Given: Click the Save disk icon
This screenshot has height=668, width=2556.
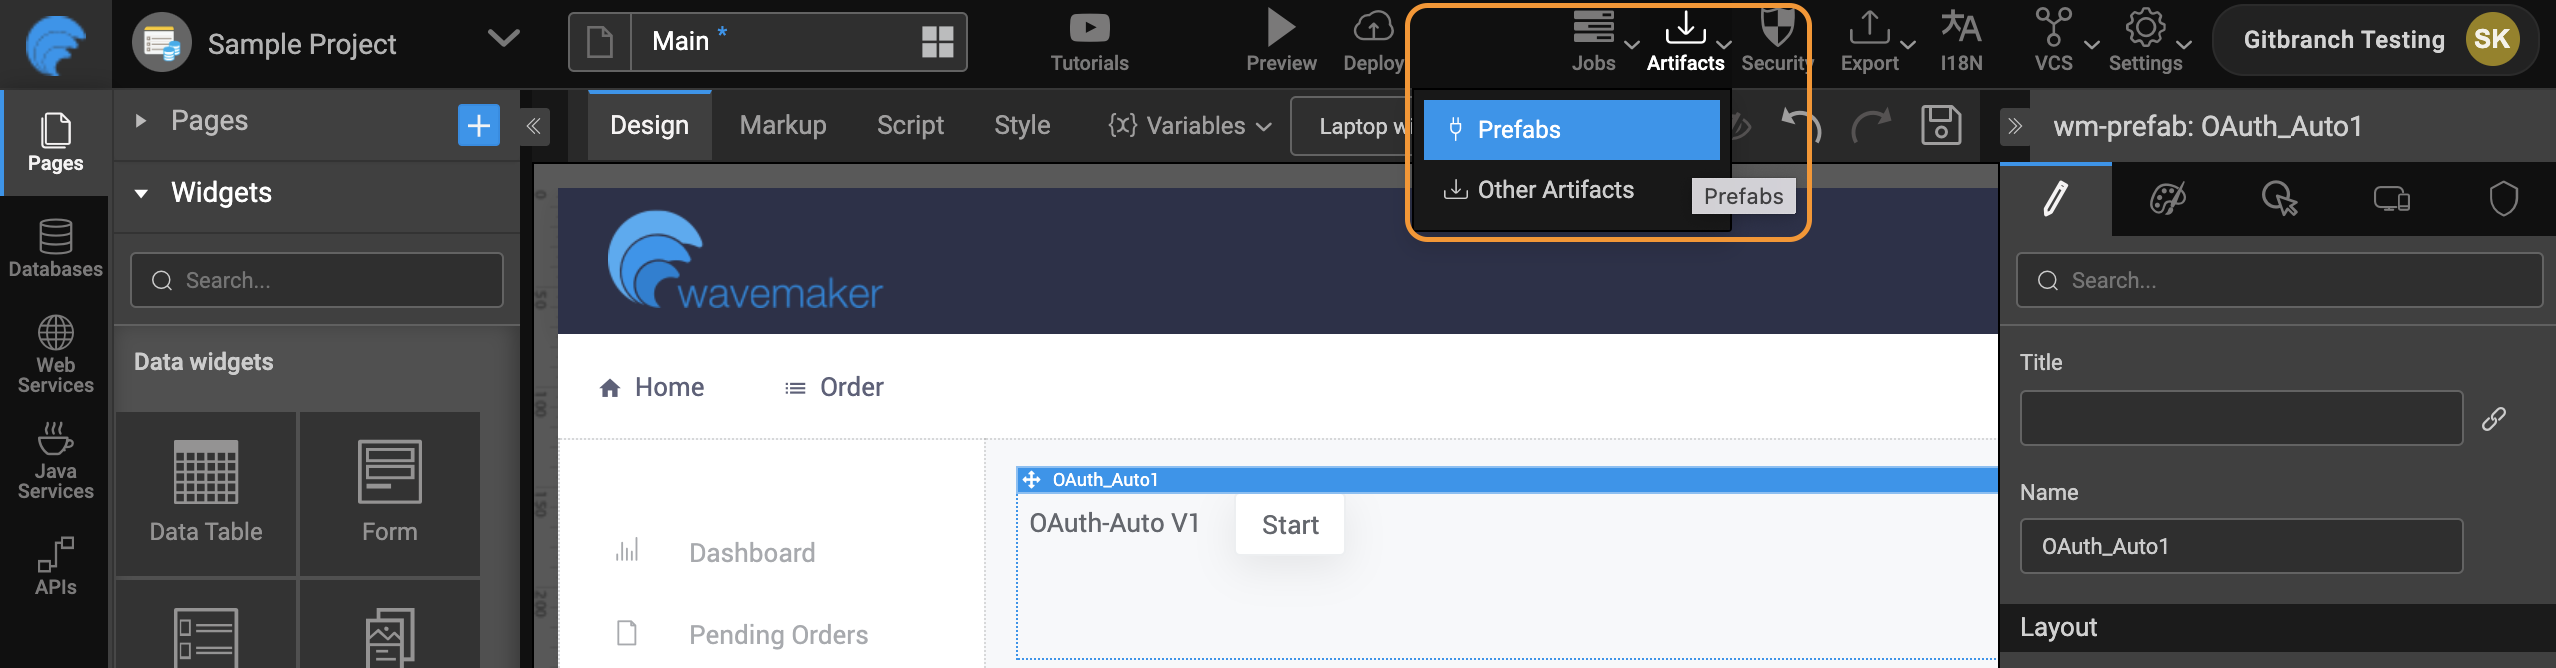Looking at the screenshot, I should click(1940, 125).
